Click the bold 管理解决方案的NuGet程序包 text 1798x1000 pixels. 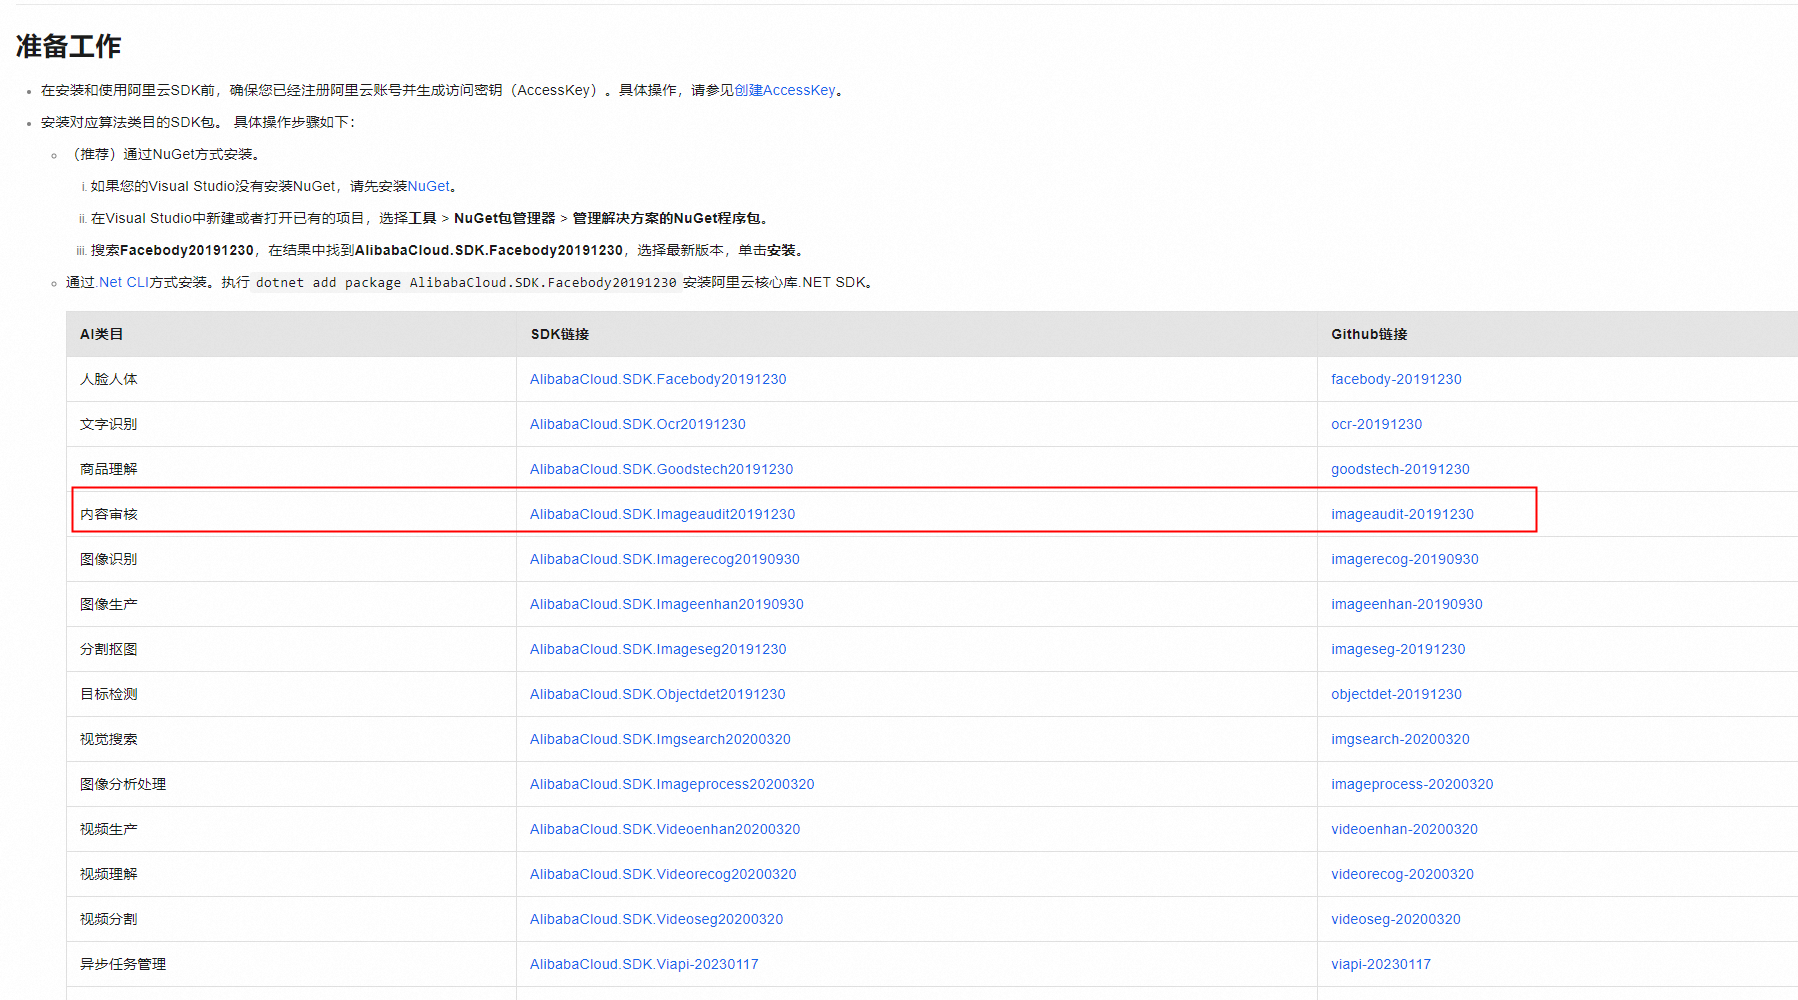[666, 218]
